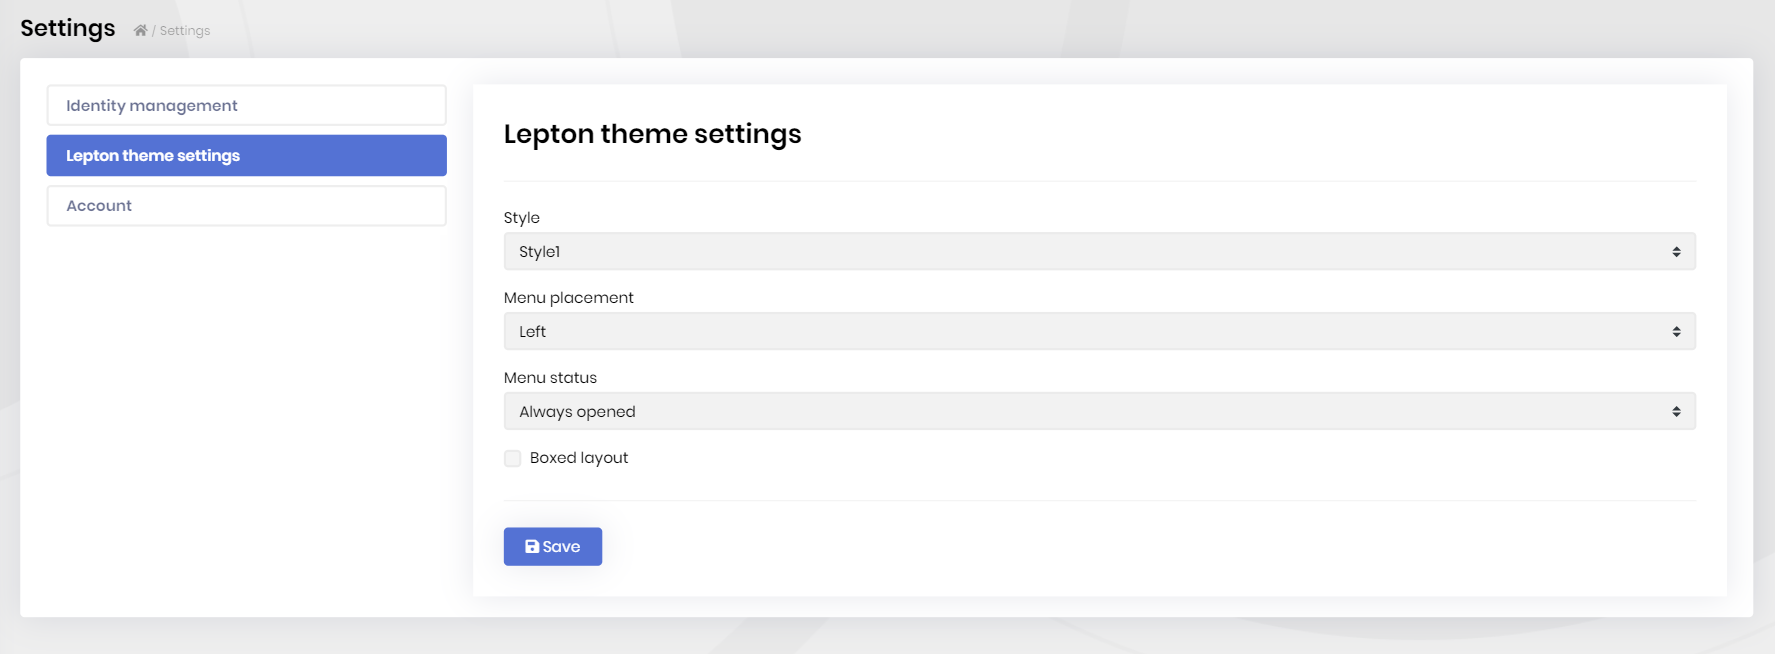
Task: Open the Style1 dropdown
Action: (1099, 252)
